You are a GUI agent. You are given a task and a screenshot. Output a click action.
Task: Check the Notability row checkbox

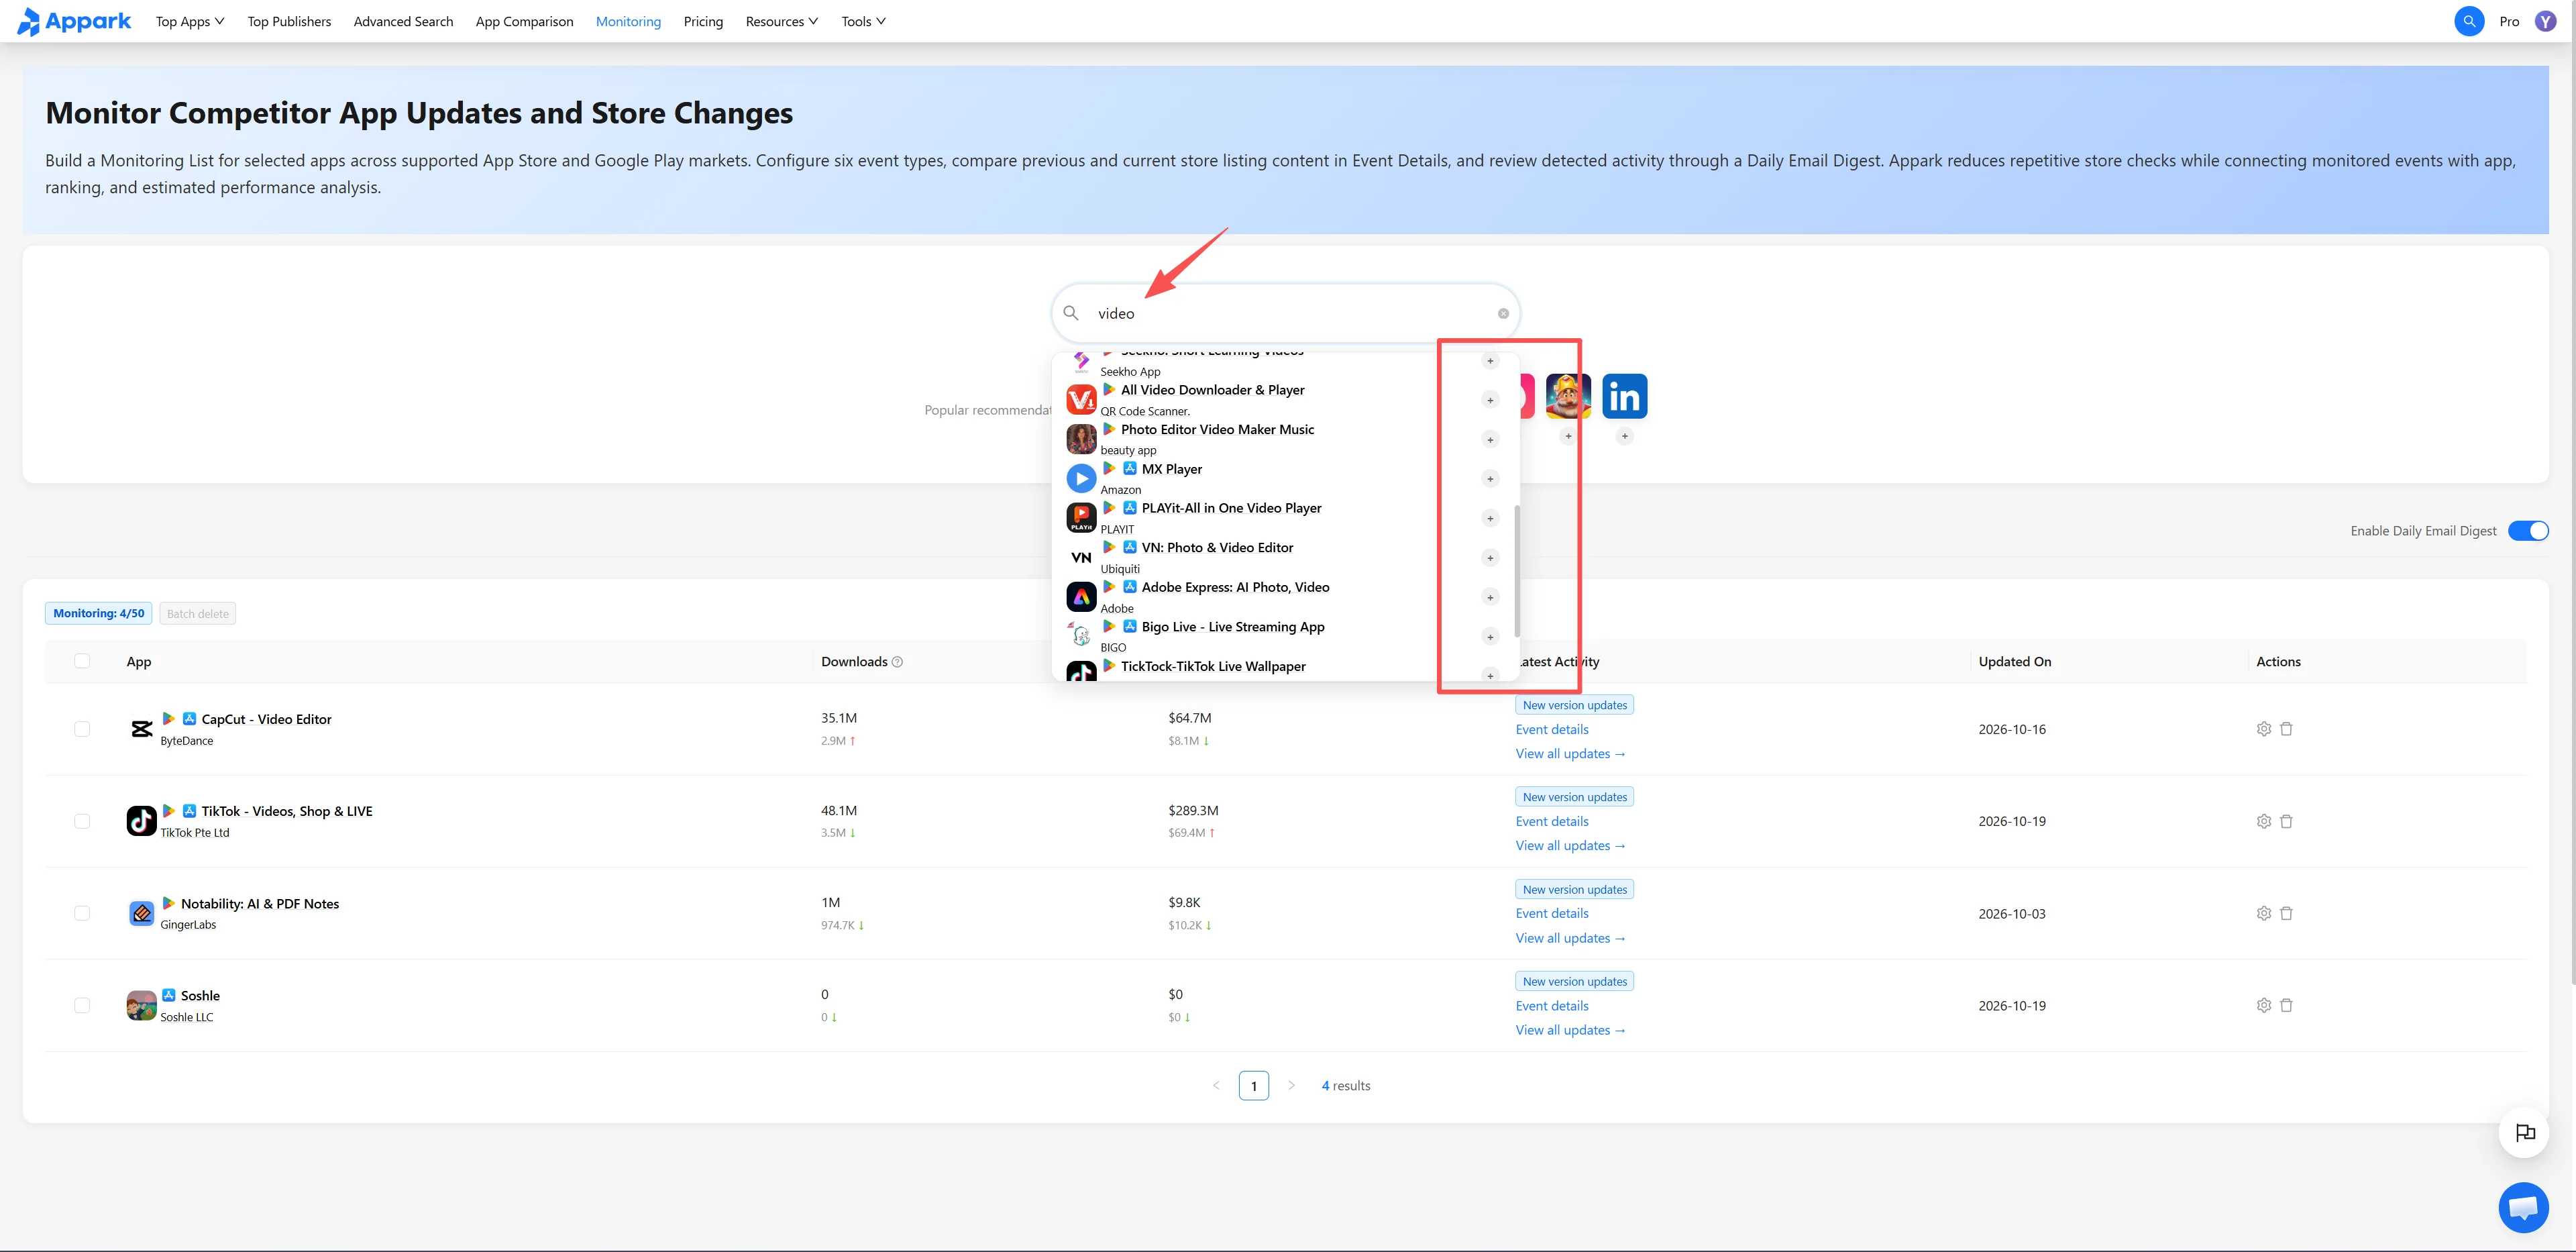click(x=82, y=913)
